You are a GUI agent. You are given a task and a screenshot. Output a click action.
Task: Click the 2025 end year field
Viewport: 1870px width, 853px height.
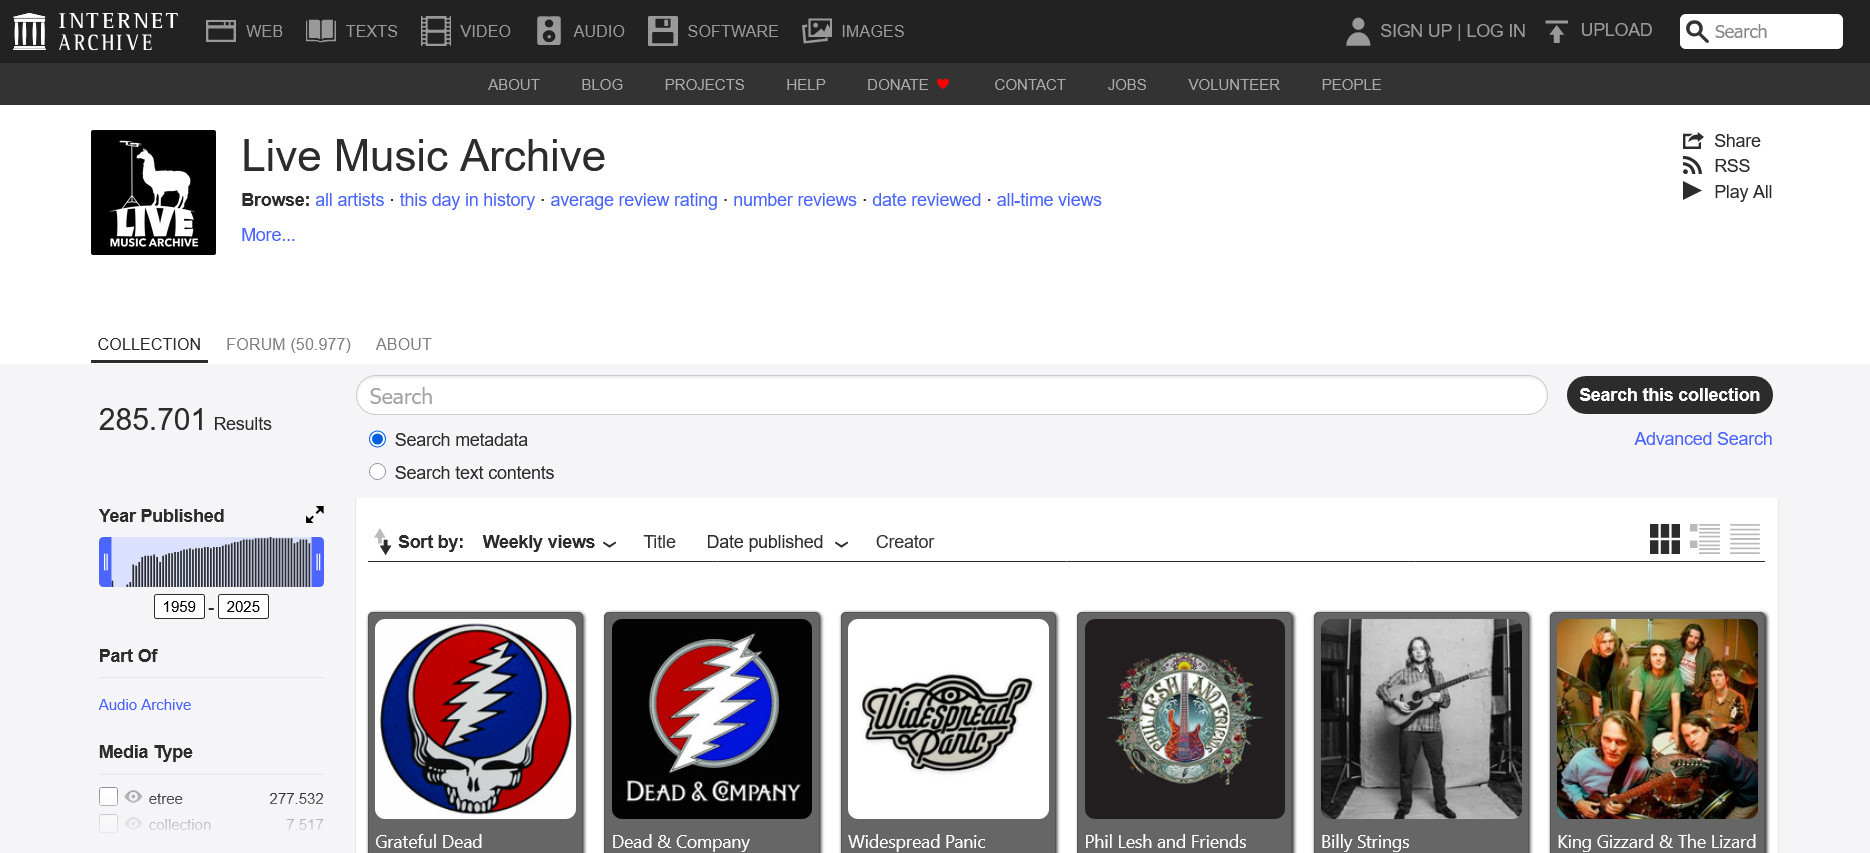click(243, 607)
